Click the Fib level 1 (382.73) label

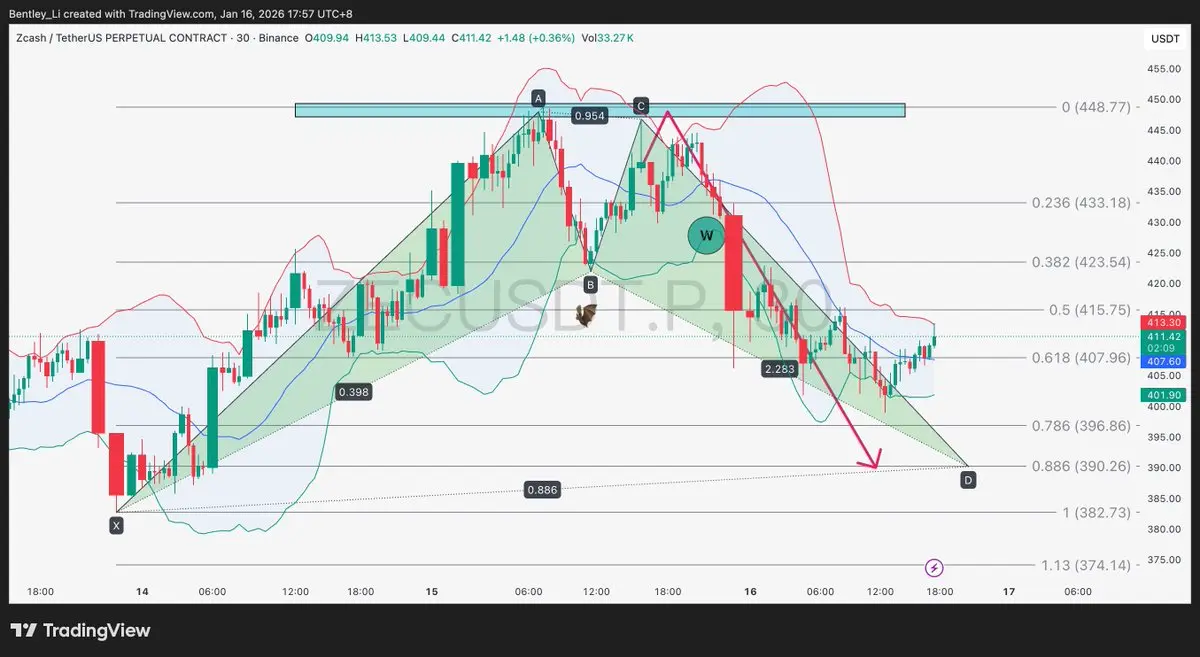1096,512
